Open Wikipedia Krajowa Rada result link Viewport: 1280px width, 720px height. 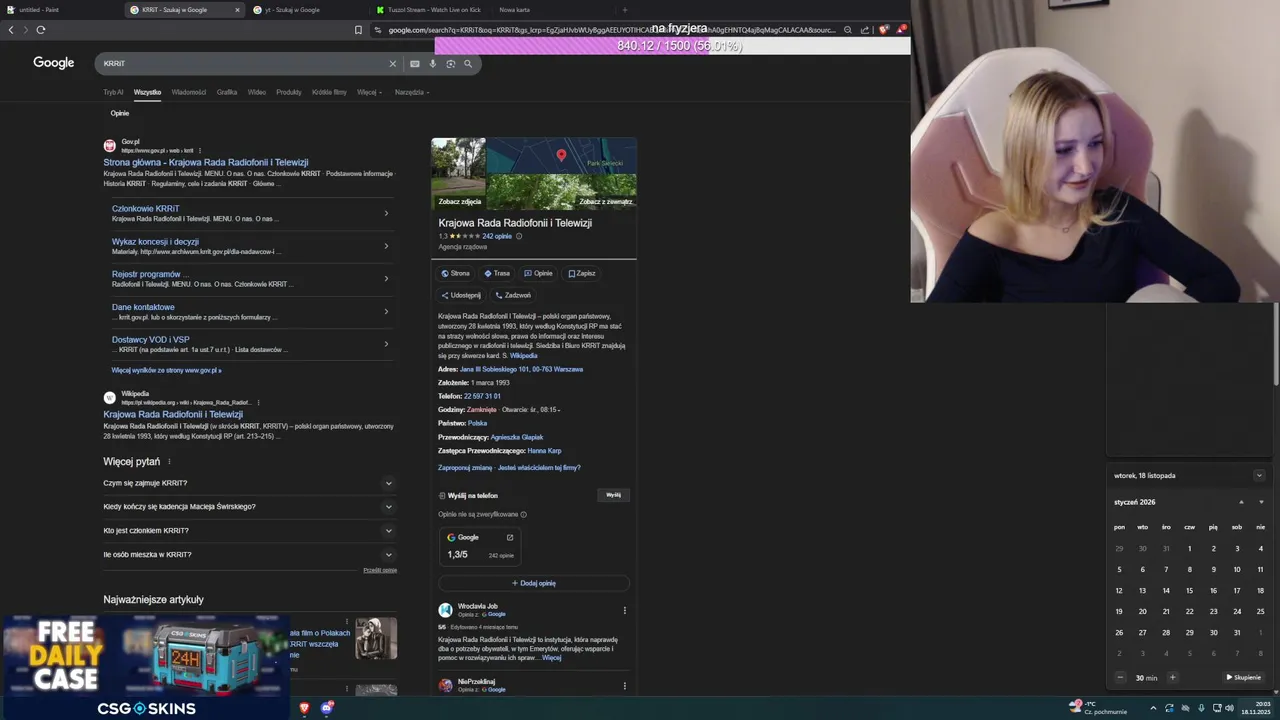[173, 414]
